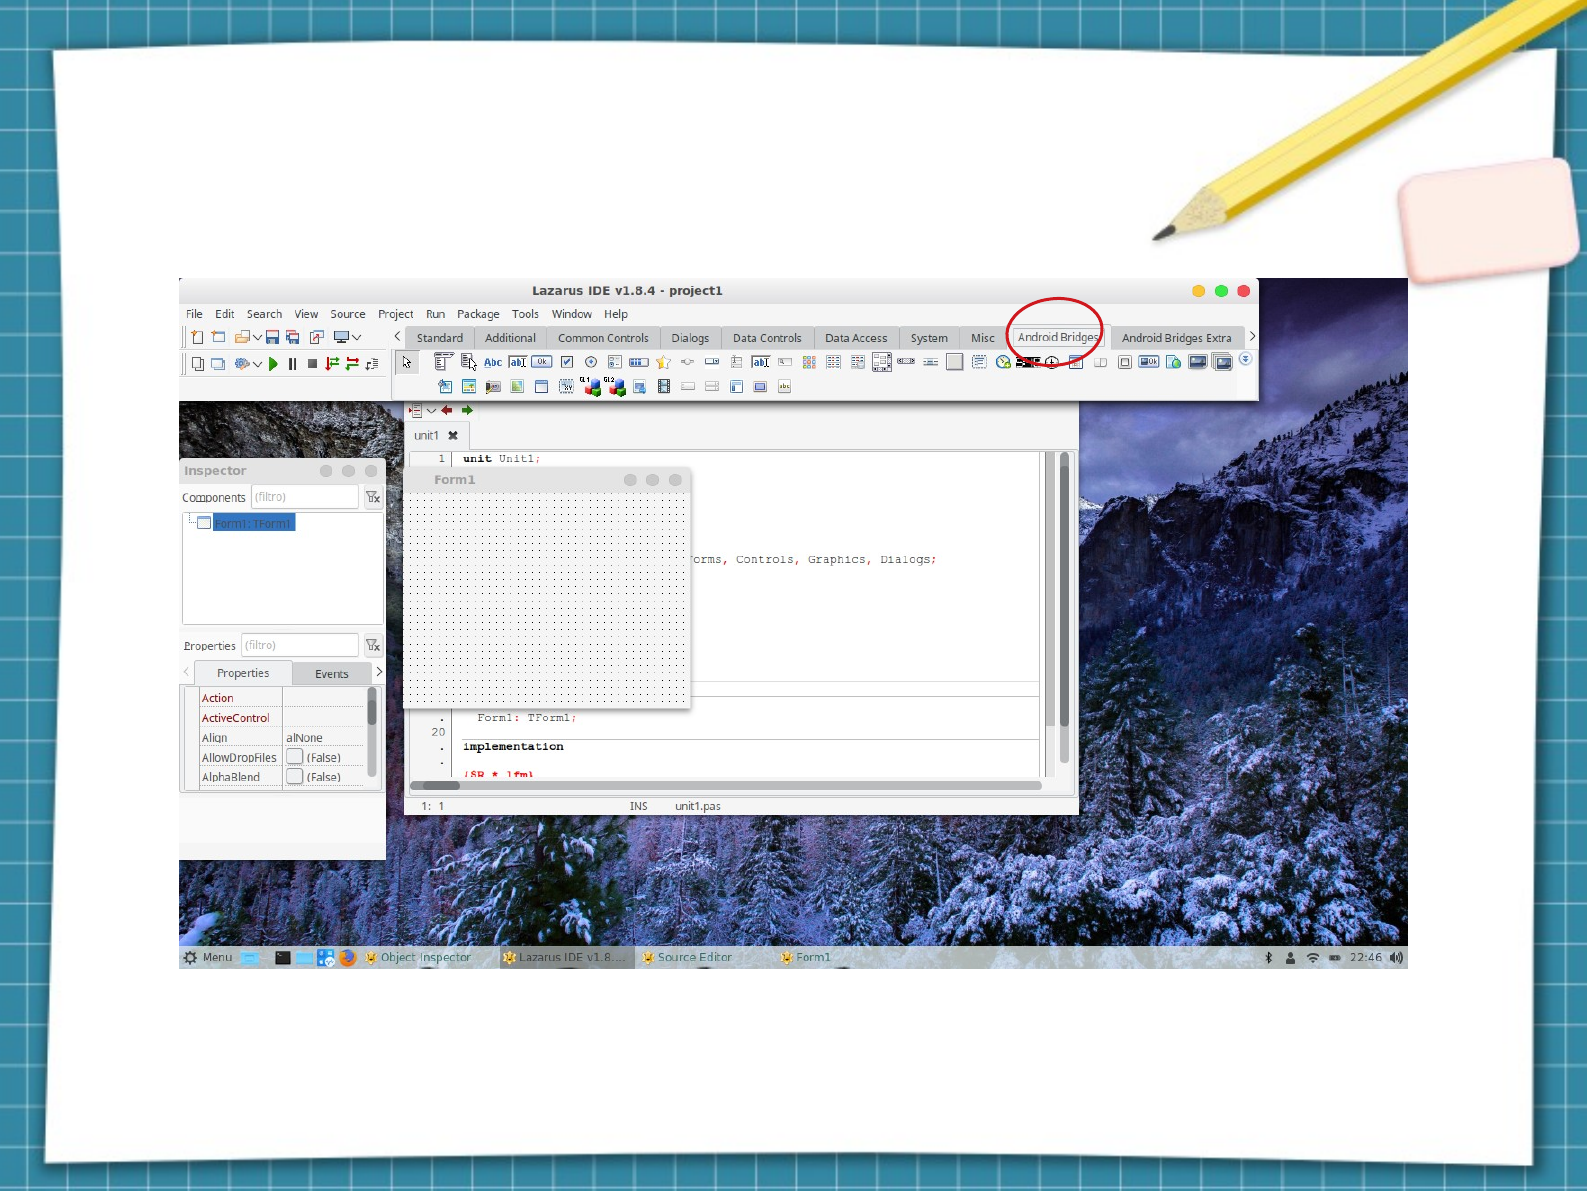The height and width of the screenshot is (1191, 1587).
Task: Toggle the AllowDropFiles checkbox
Action: tap(295, 757)
